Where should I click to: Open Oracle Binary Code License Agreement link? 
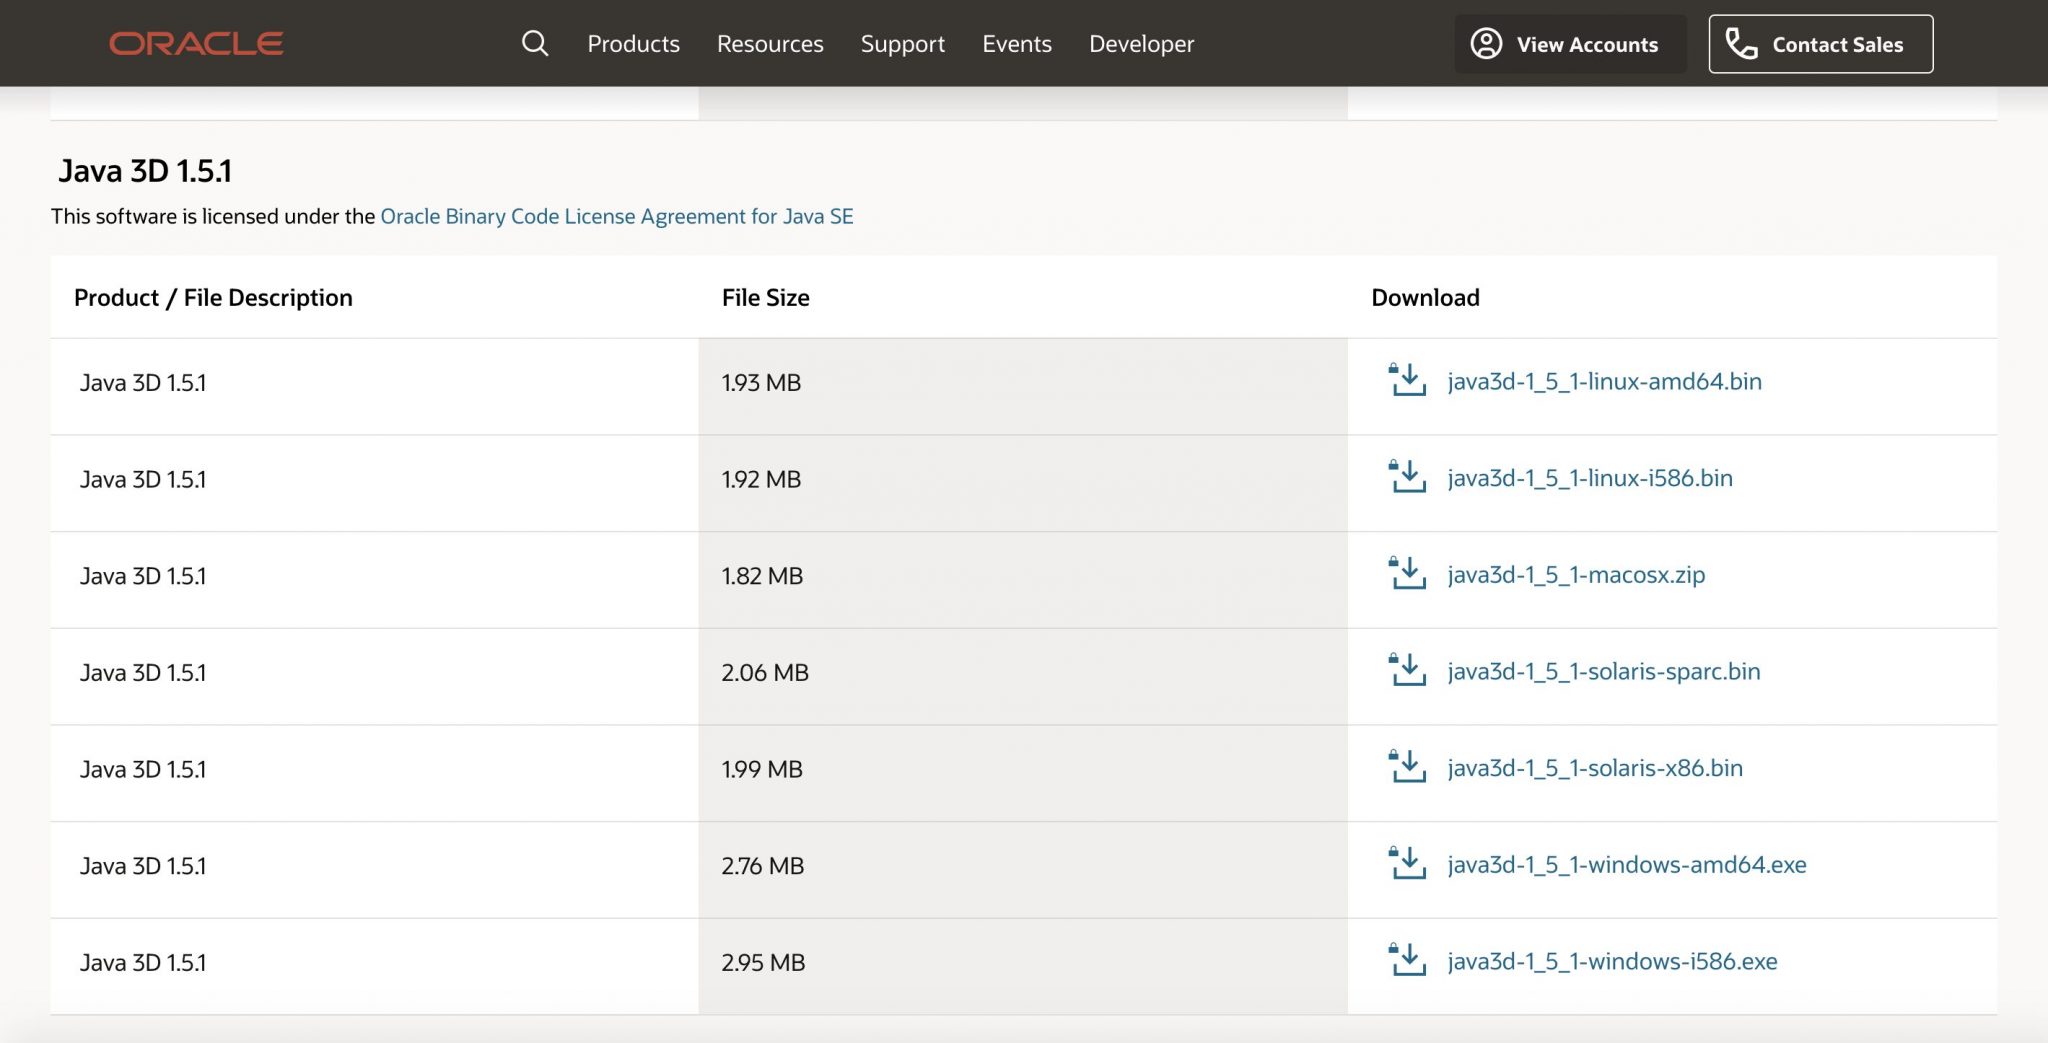click(616, 217)
